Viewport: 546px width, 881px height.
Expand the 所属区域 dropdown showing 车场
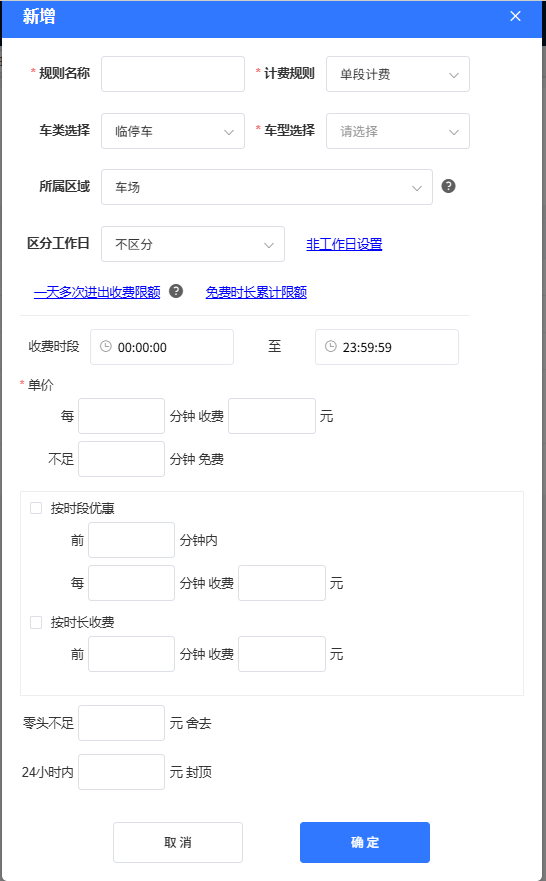267,187
